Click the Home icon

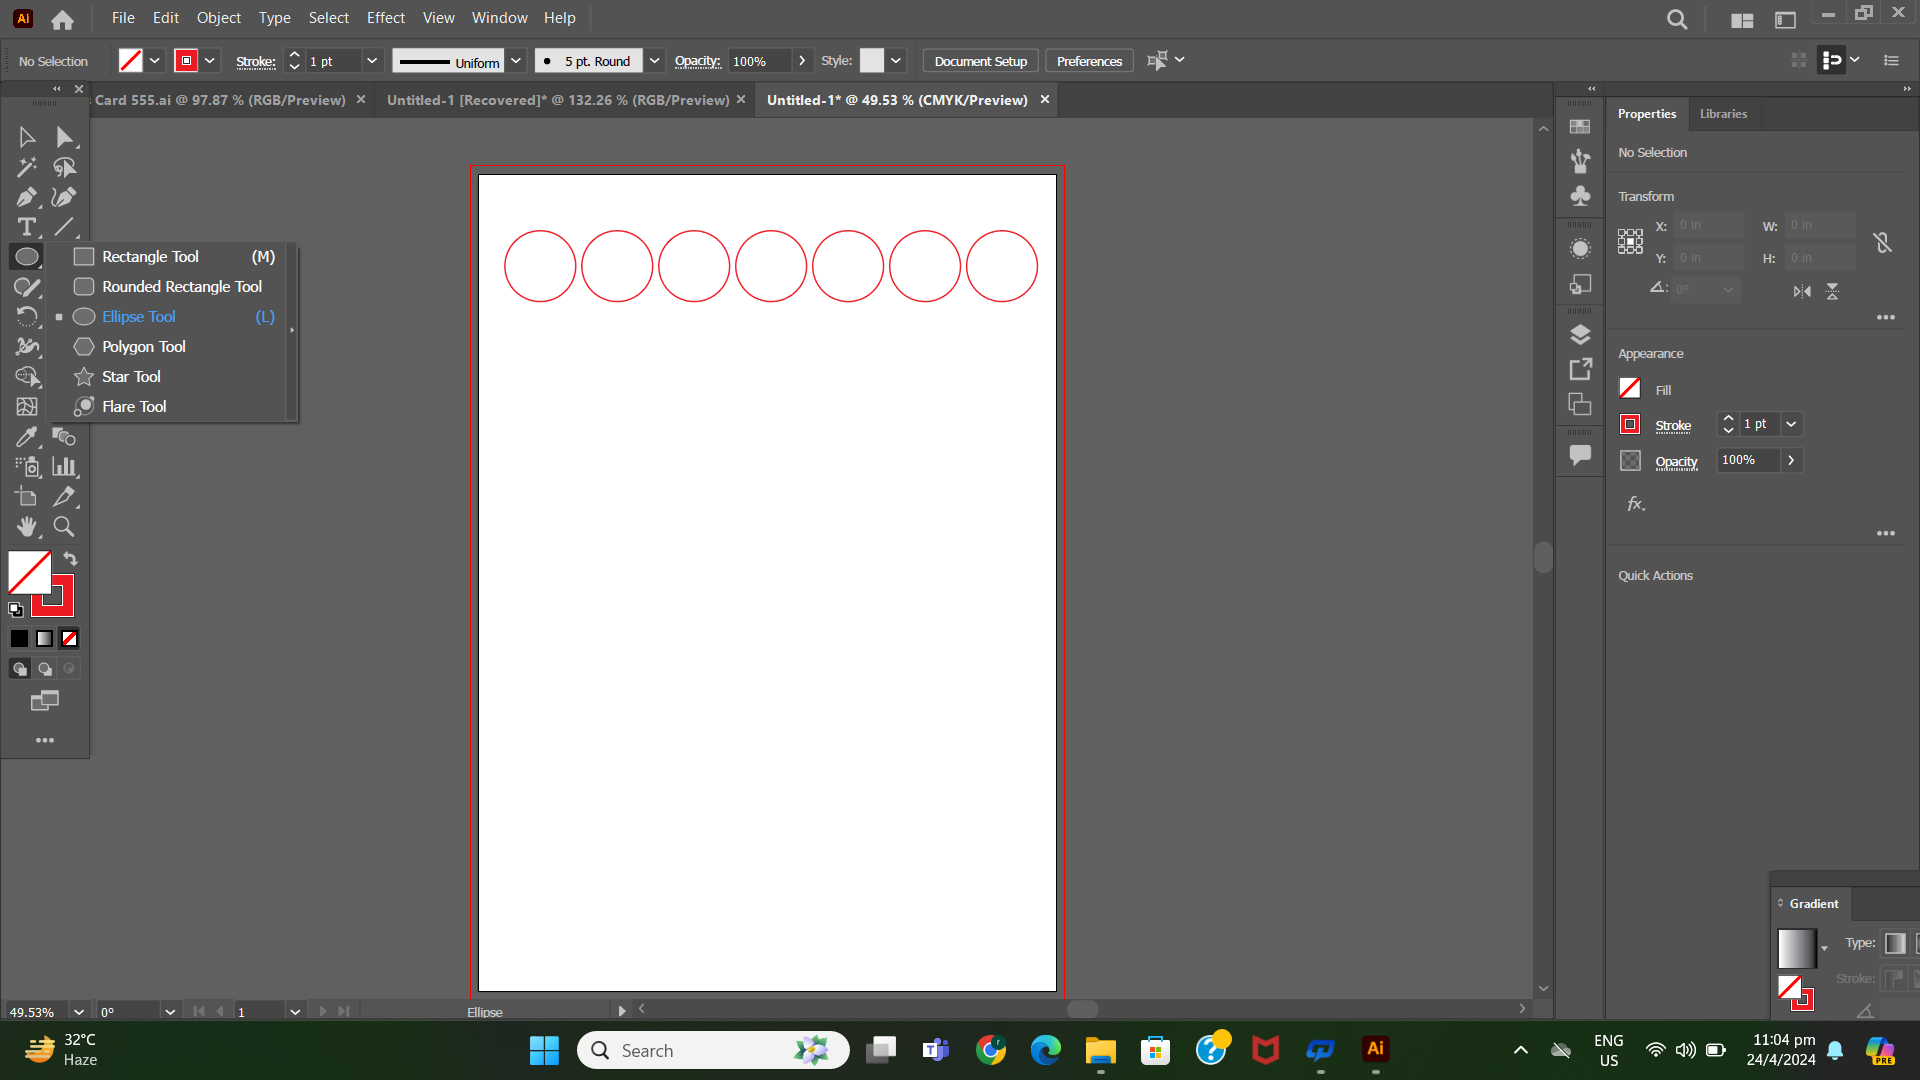[x=62, y=19]
